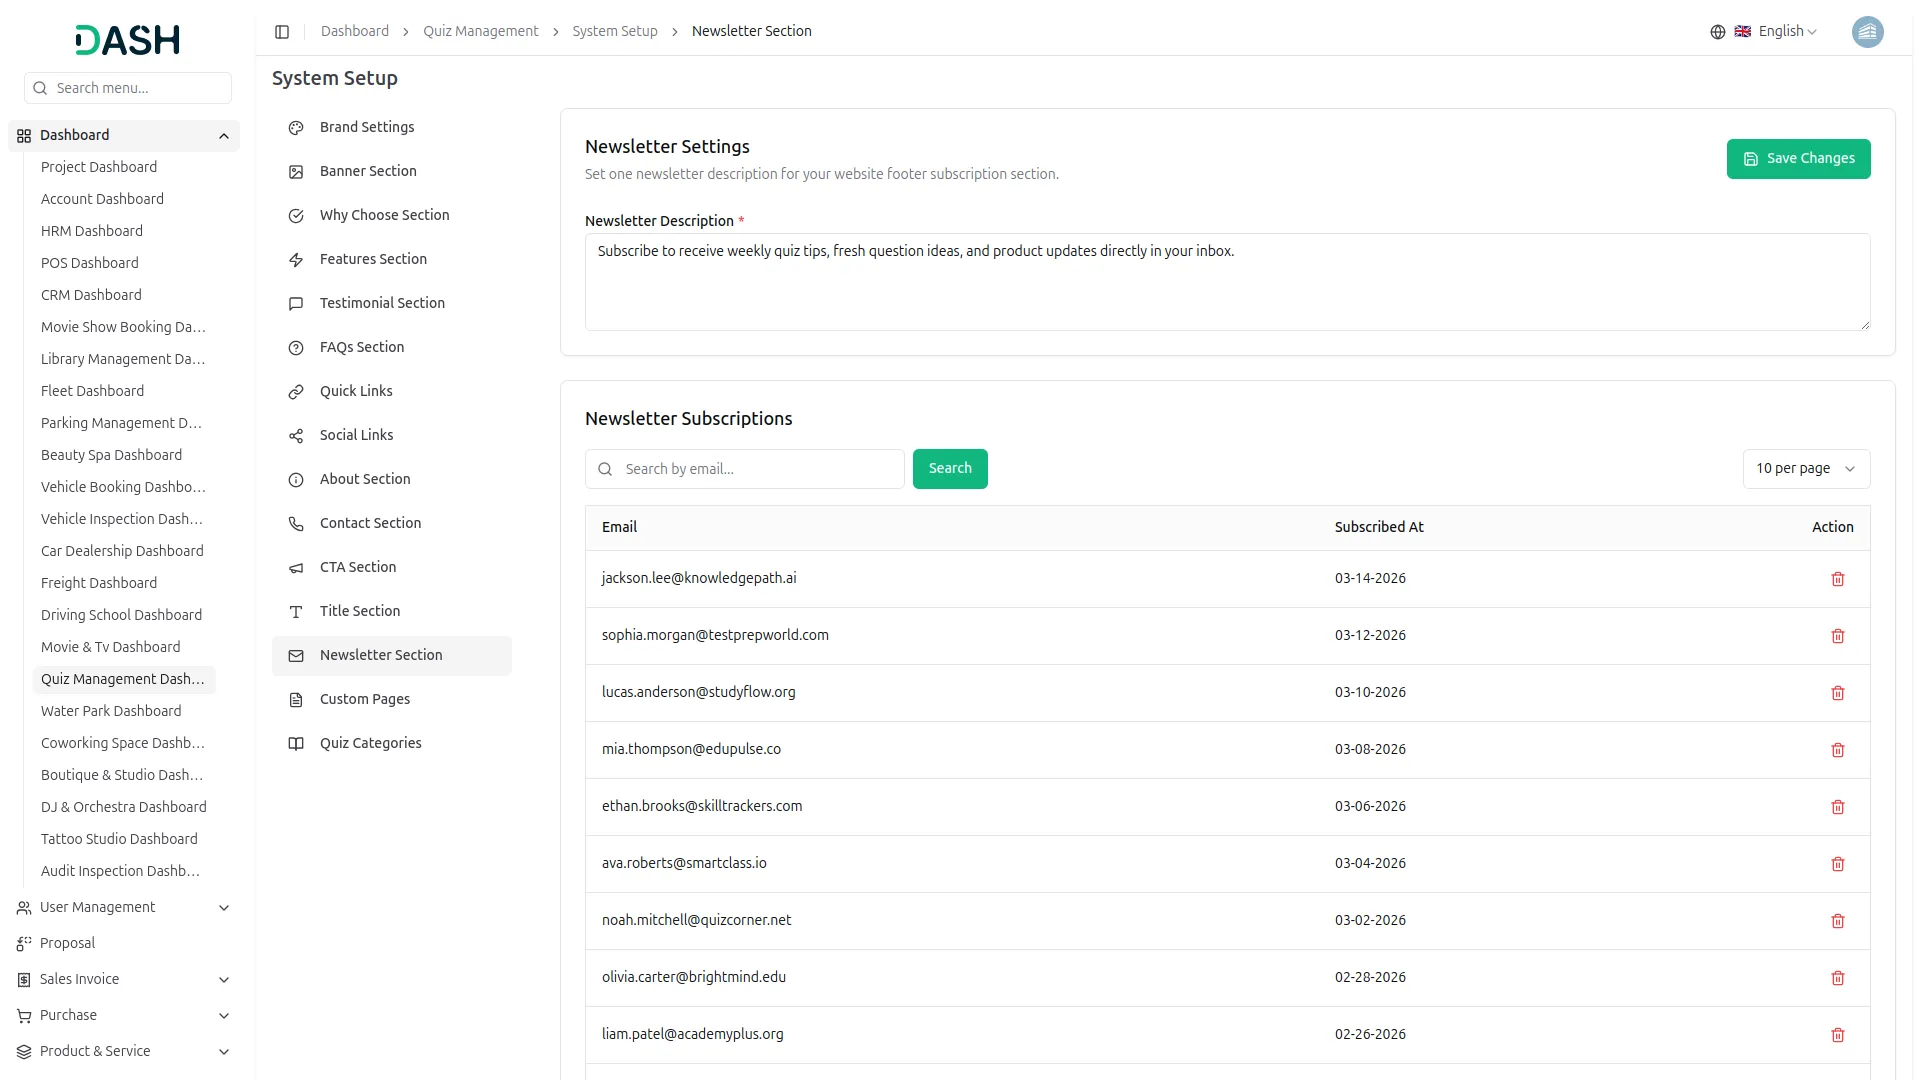The height and width of the screenshot is (1080, 1920).
Task: Click the green Search button
Action: pyautogui.click(x=949, y=469)
